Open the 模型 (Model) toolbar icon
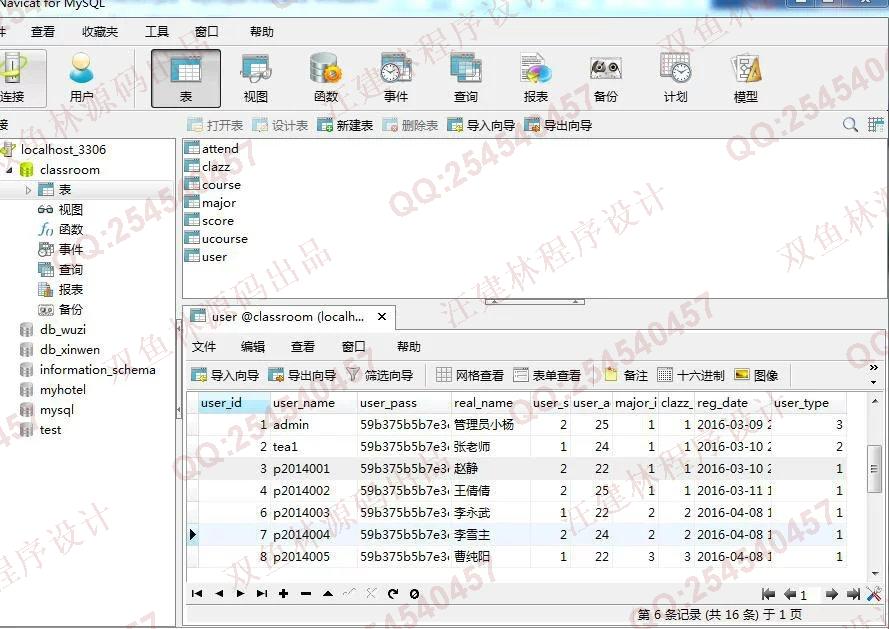The height and width of the screenshot is (629, 889). click(x=746, y=78)
